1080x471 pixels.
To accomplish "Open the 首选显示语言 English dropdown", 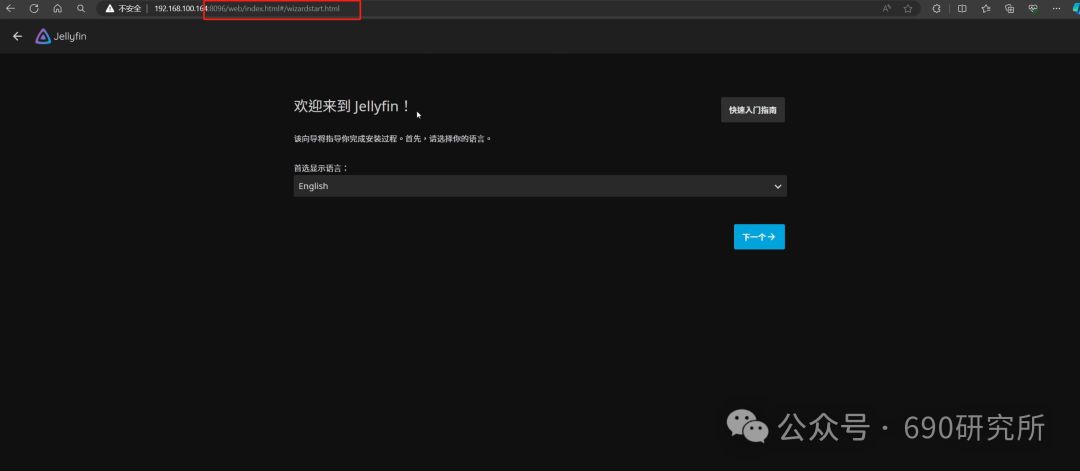I will pyautogui.click(x=540, y=186).
